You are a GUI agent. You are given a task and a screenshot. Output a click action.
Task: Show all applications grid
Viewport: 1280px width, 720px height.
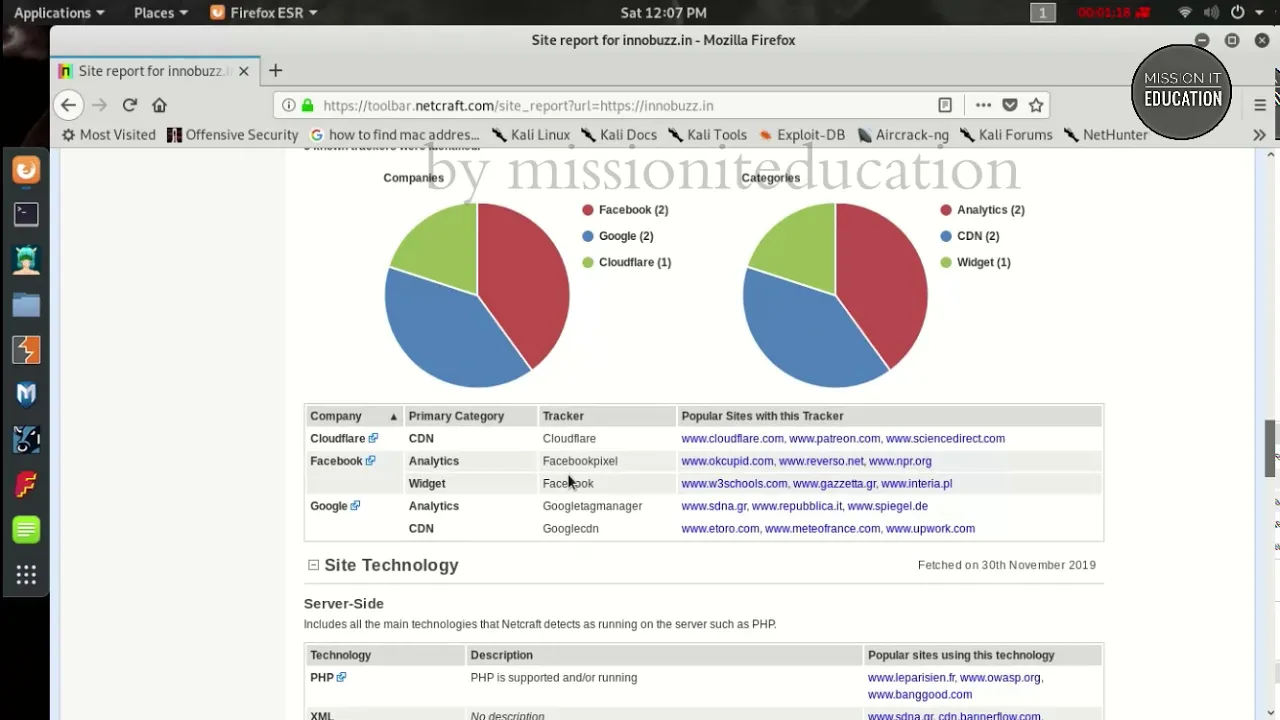(x=26, y=575)
